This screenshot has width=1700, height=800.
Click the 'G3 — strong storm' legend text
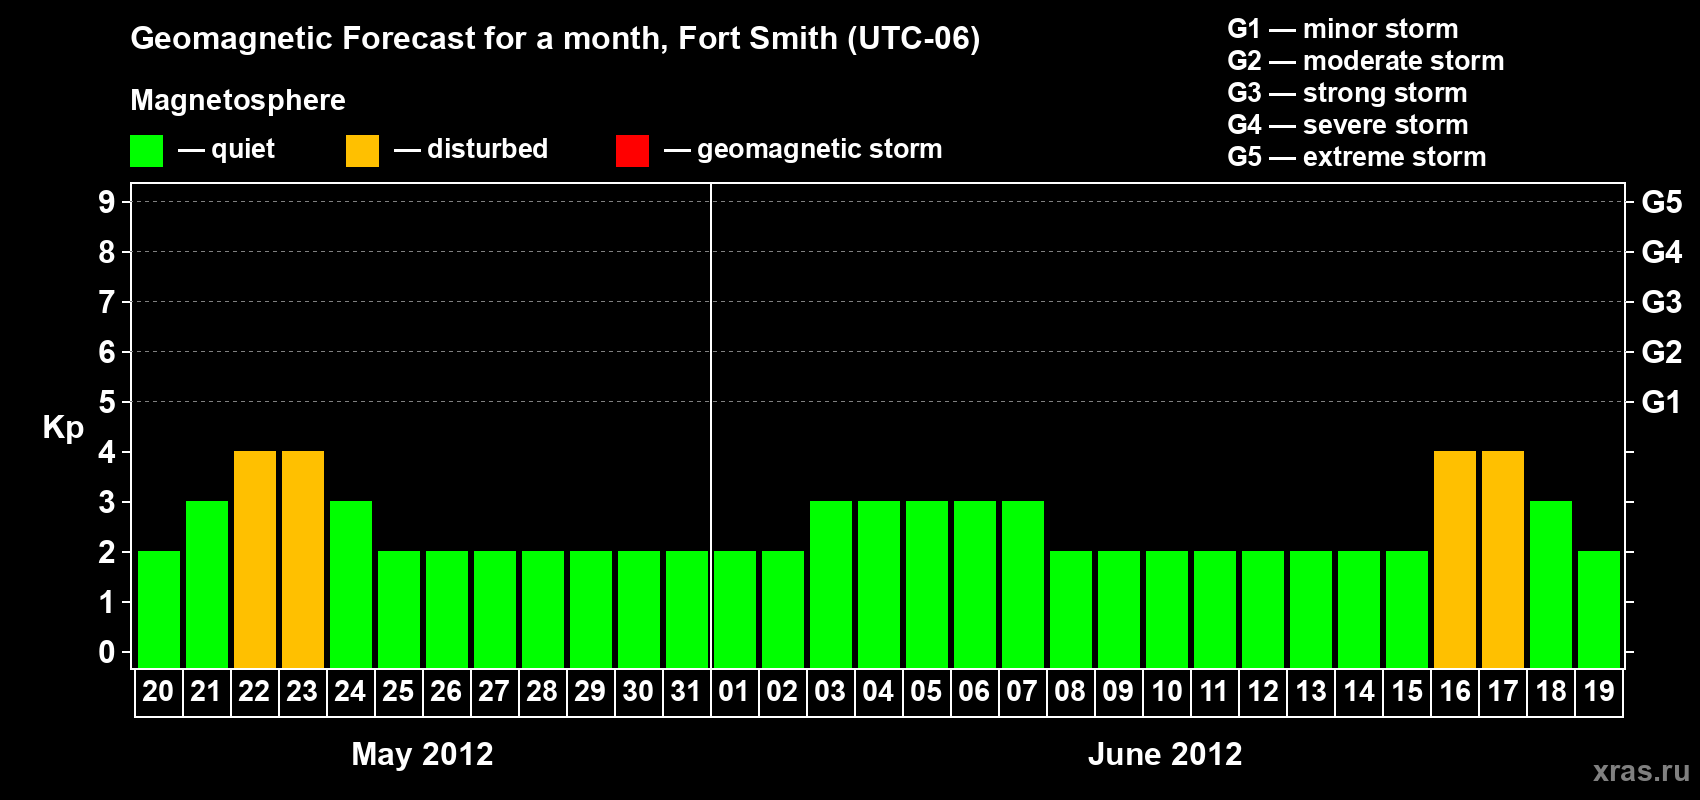(1347, 93)
